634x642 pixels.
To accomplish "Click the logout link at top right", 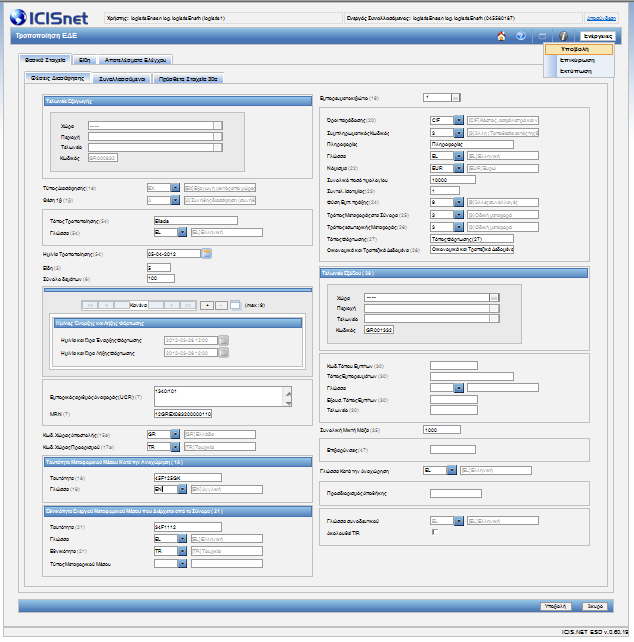I will 601,18.
